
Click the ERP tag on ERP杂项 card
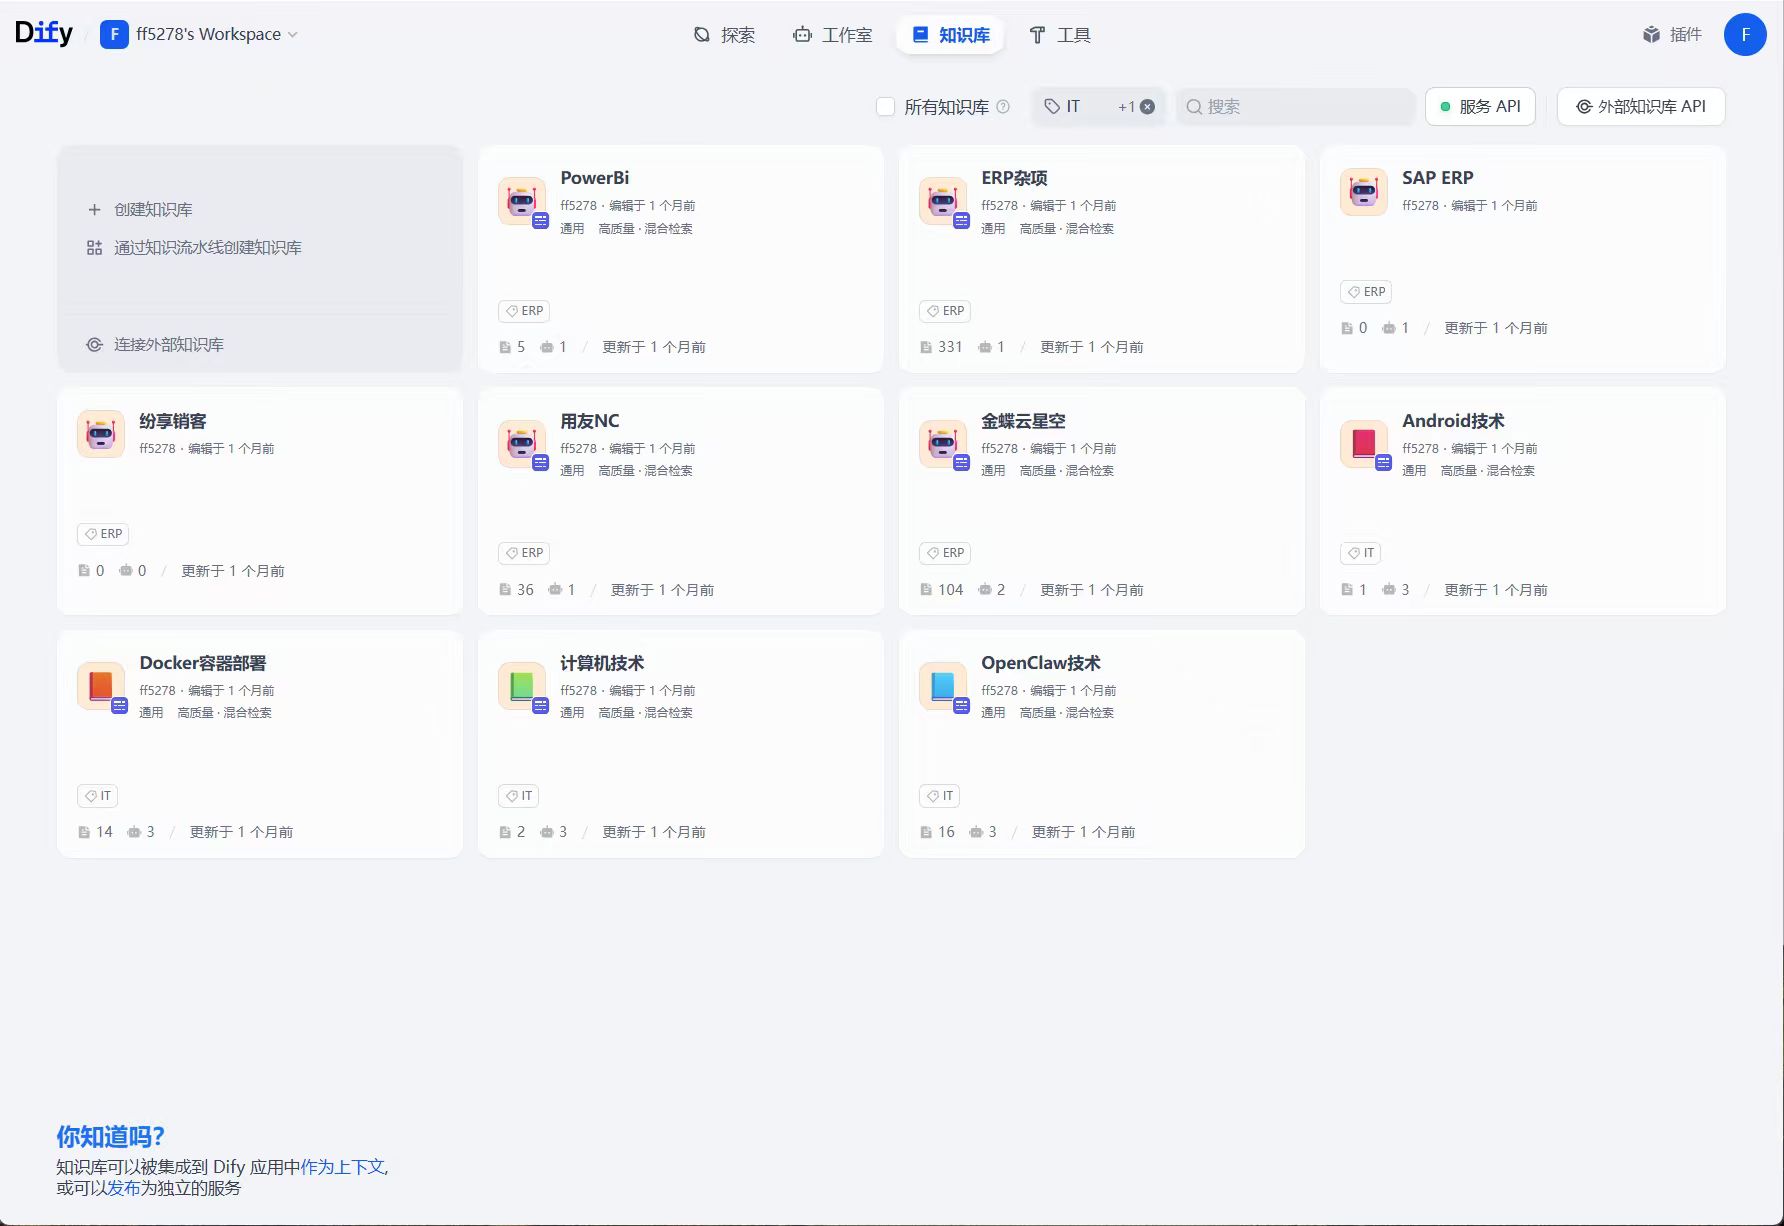(x=946, y=311)
